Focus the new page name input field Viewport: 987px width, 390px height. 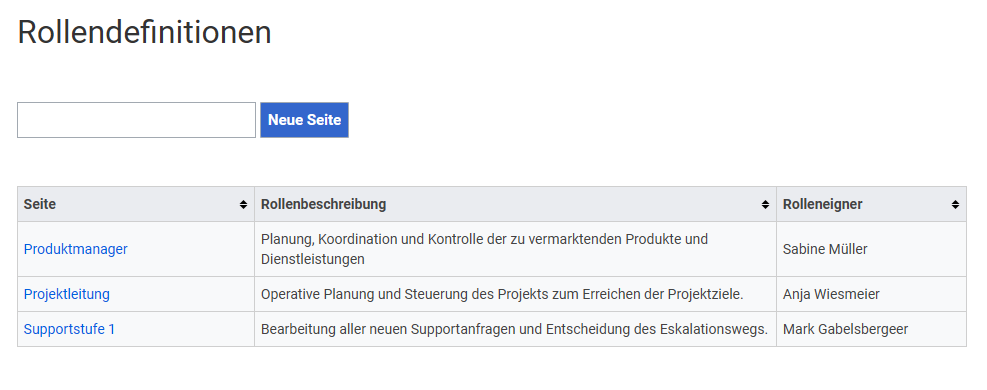136,120
